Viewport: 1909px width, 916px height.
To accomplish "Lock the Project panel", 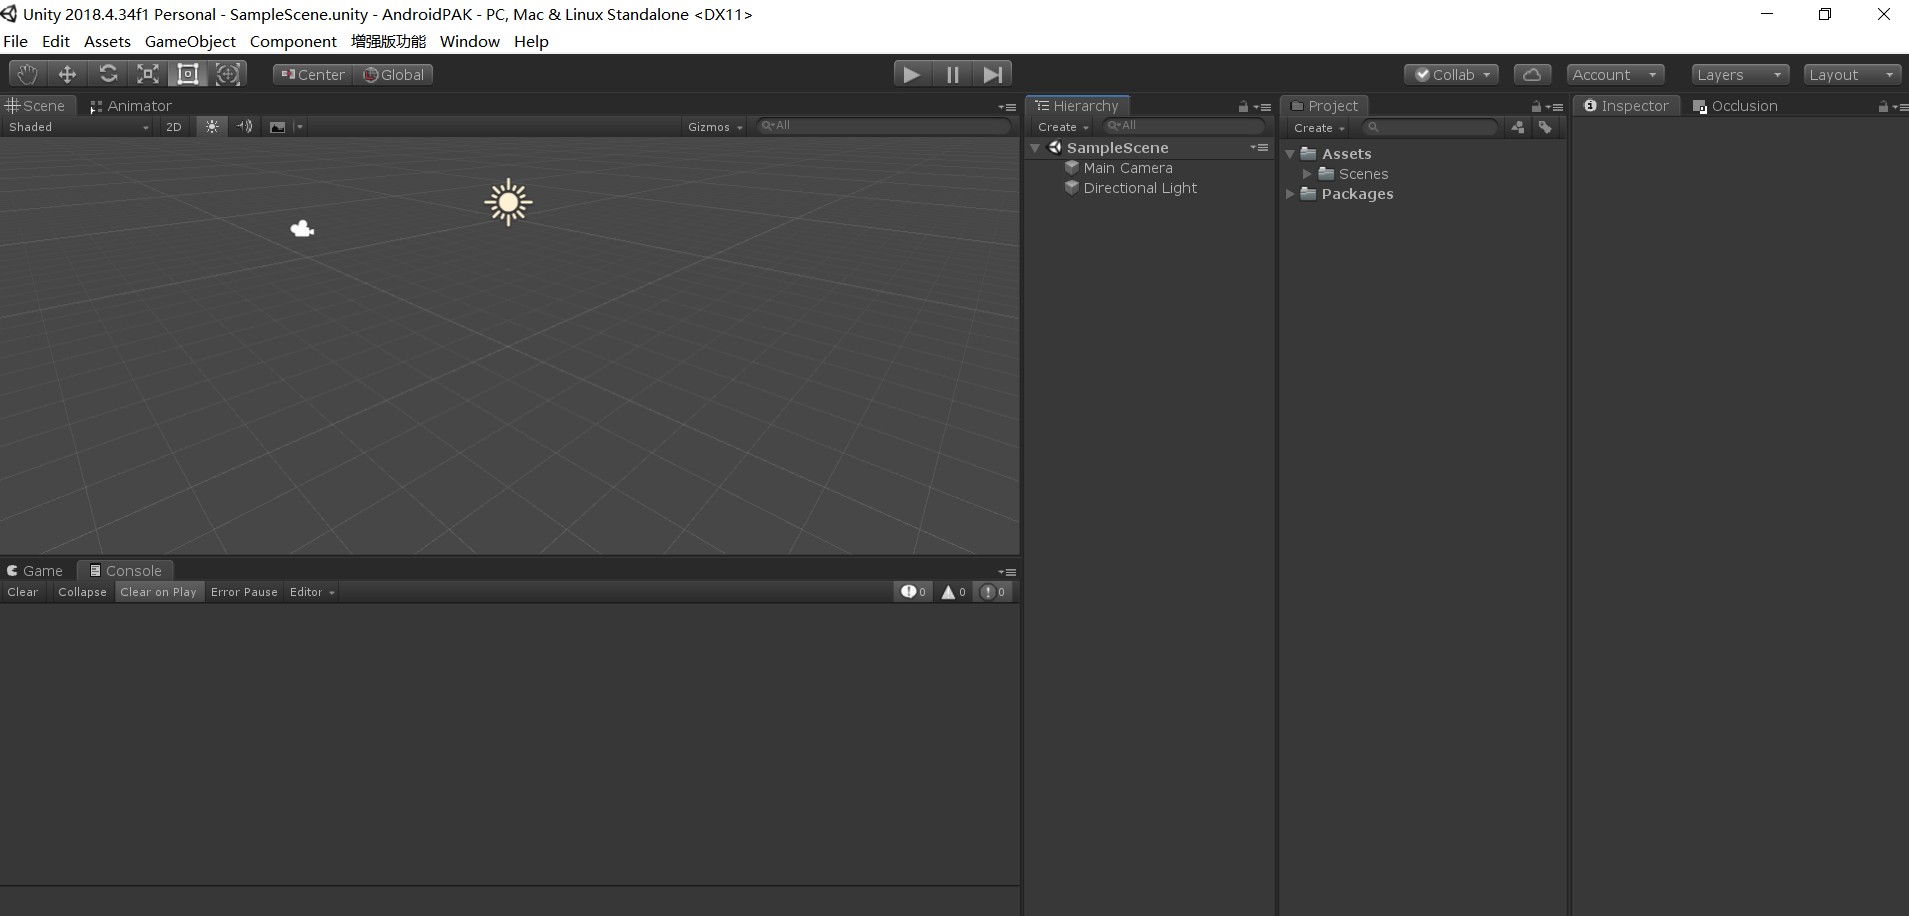I will click(x=1536, y=107).
